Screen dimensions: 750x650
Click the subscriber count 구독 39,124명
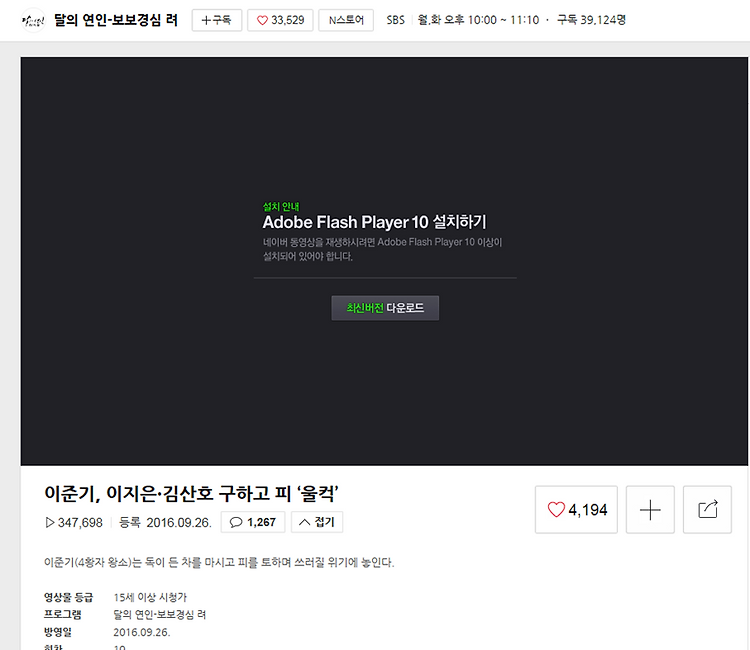tap(592, 20)
